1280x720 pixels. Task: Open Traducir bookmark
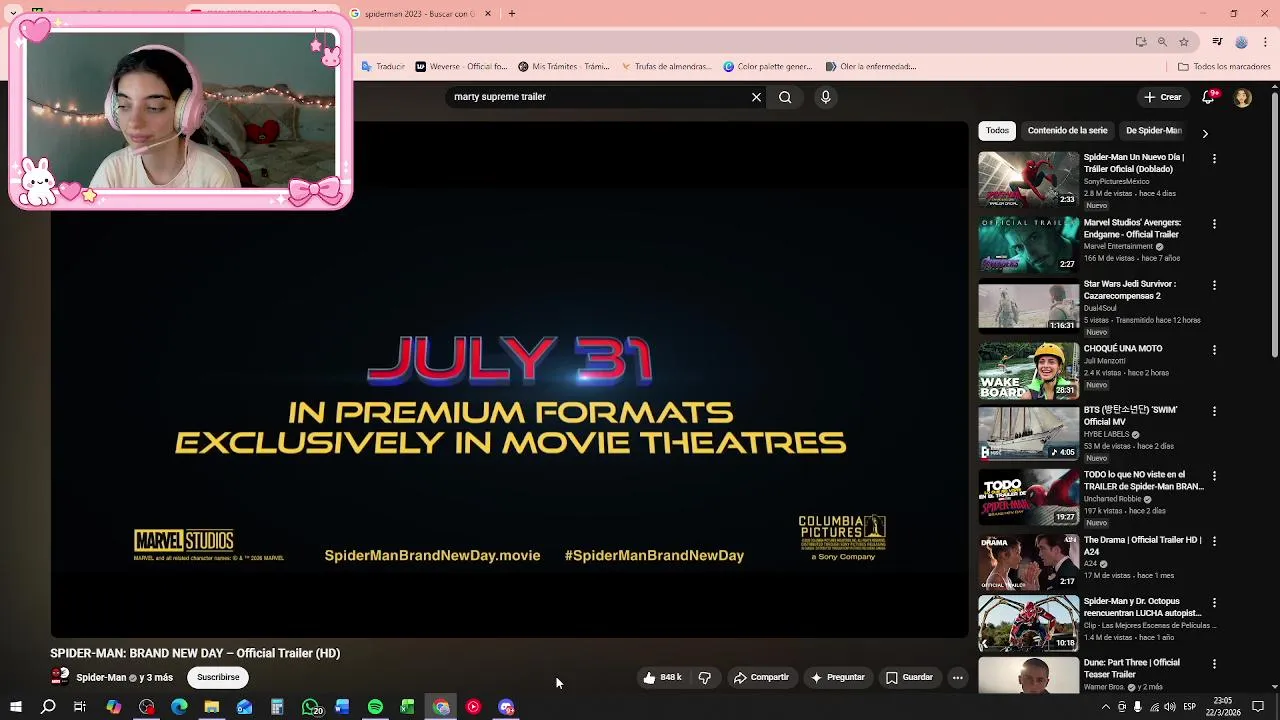[383, 67]
